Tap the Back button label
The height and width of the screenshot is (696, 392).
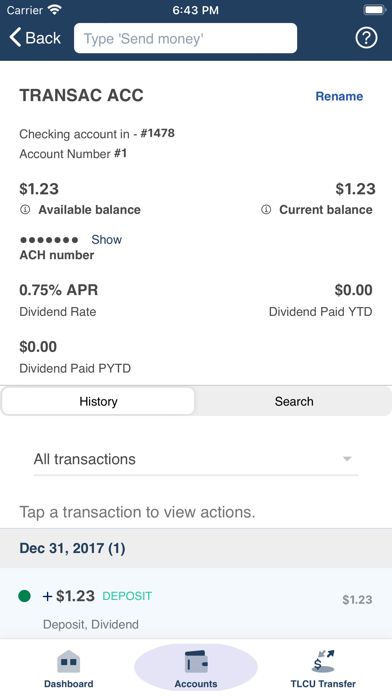[x=43, y=38]
